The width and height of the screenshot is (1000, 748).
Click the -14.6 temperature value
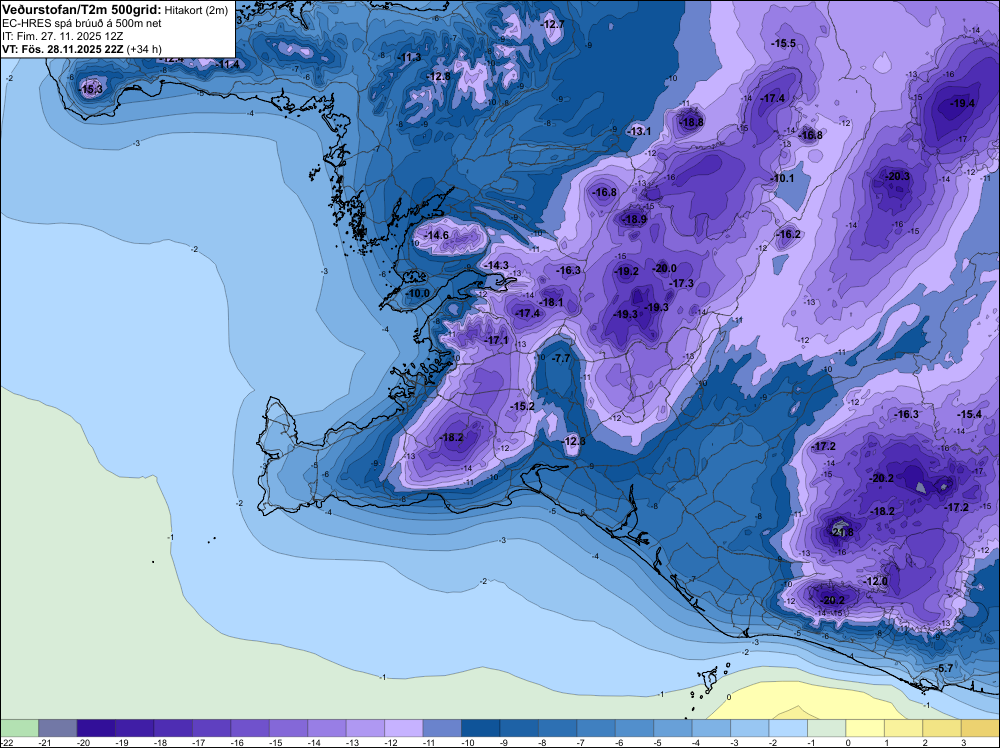click(x=438, y=235)
